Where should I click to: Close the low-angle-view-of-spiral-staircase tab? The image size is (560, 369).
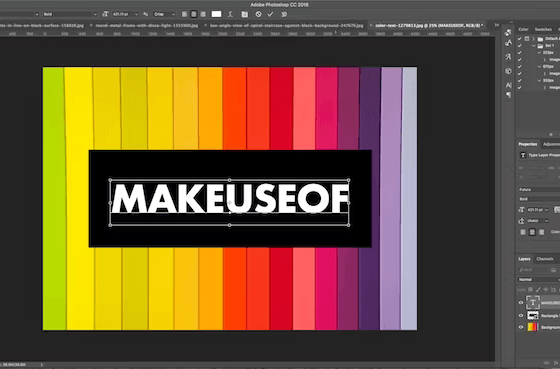click(x=206, y=25)
